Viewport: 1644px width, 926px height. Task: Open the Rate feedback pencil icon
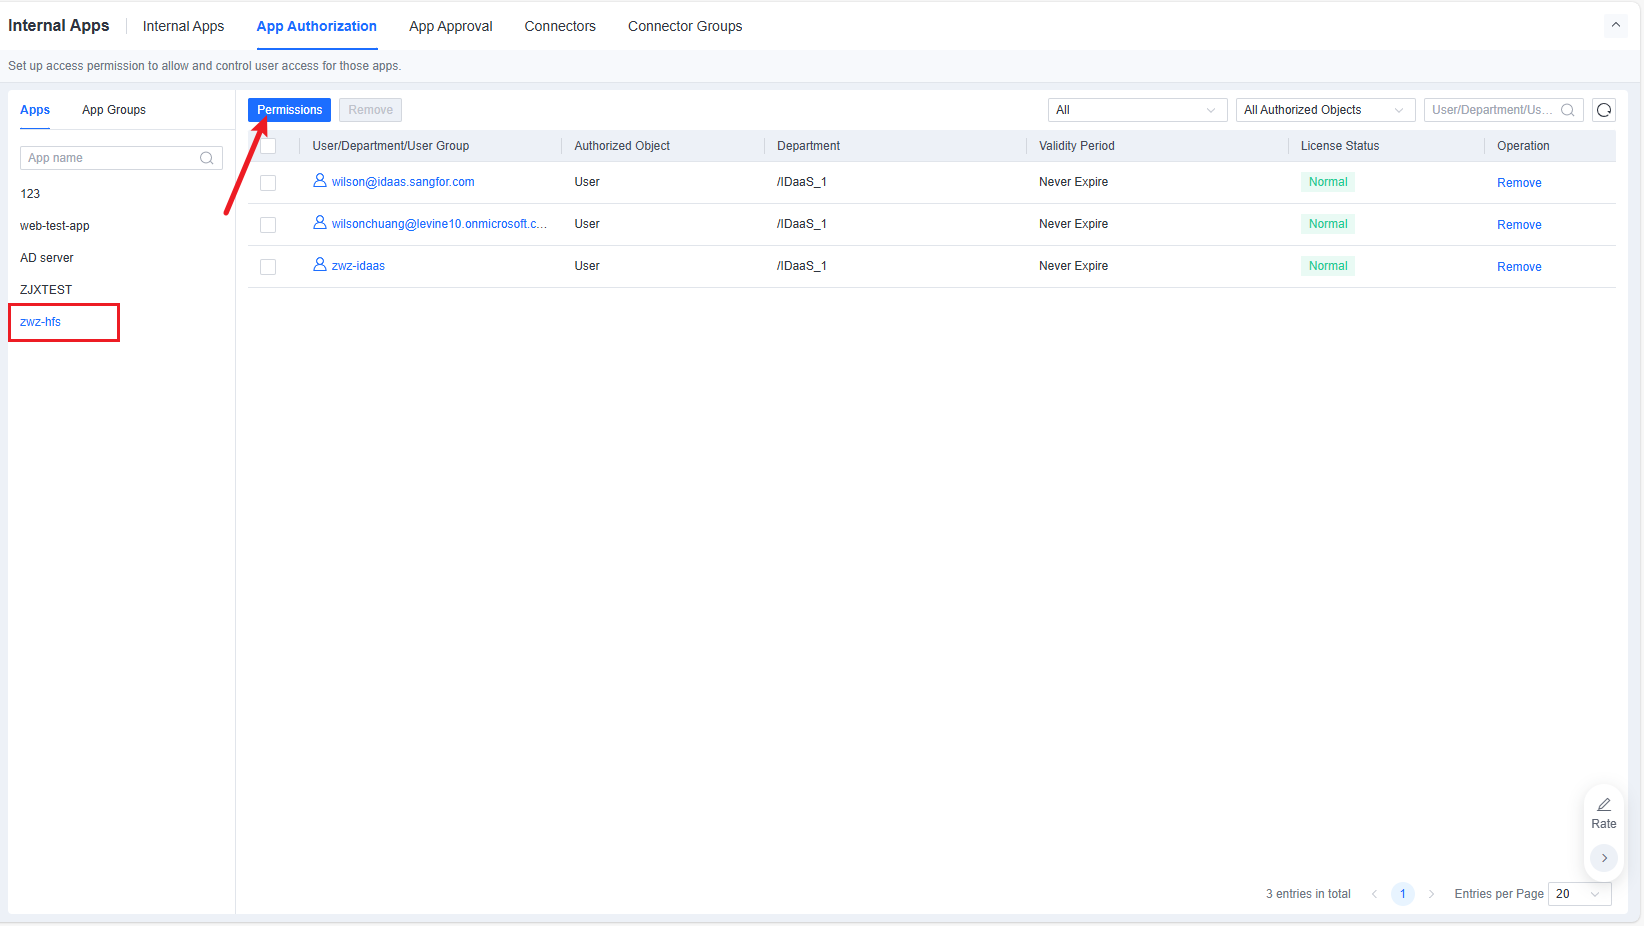[x=1604, y=805]
